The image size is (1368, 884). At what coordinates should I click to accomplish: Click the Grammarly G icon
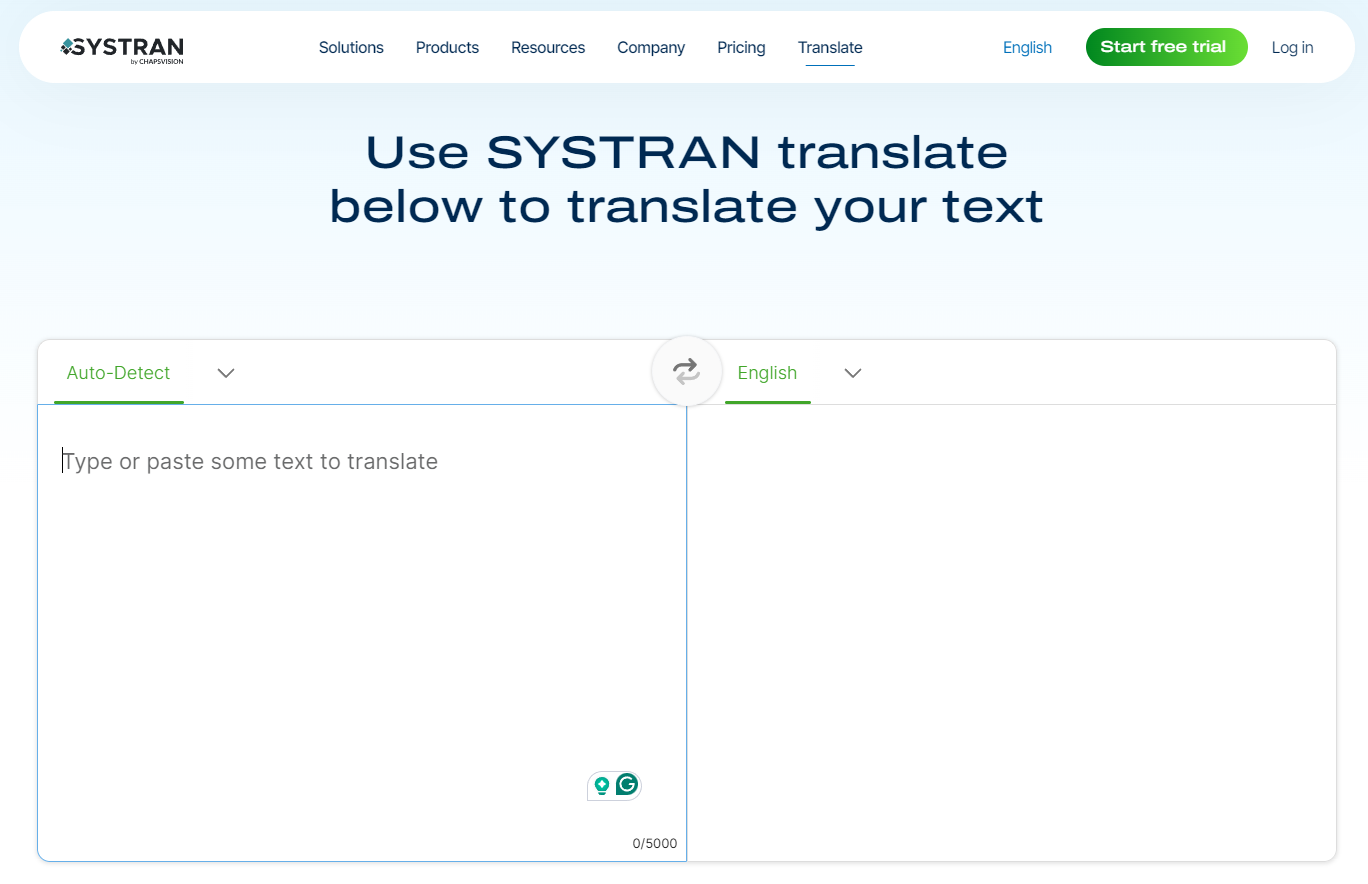click(627, 785)
